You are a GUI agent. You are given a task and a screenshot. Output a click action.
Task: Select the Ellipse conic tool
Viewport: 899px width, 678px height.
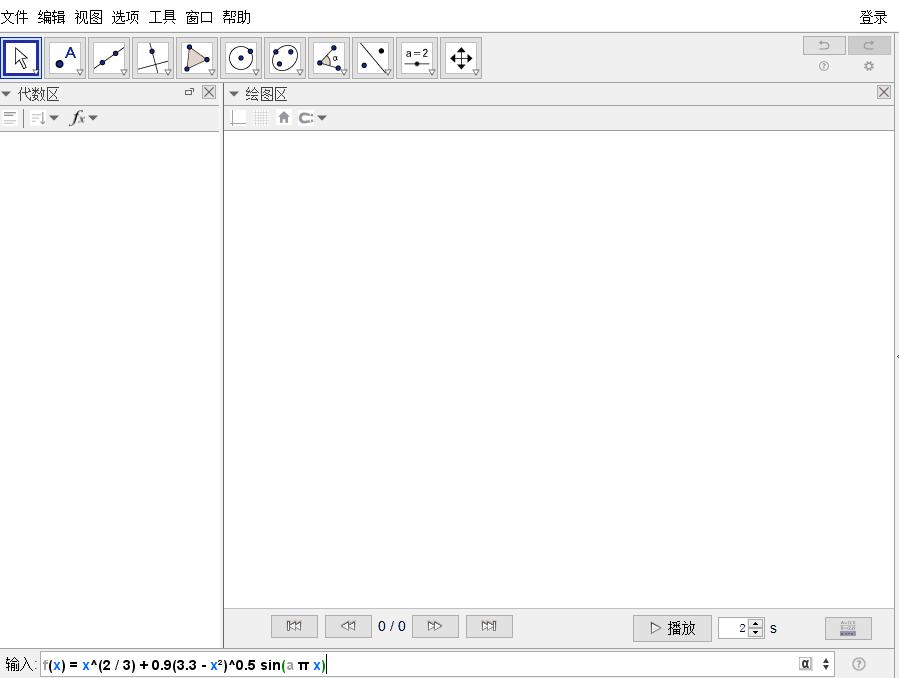[285, 58]
